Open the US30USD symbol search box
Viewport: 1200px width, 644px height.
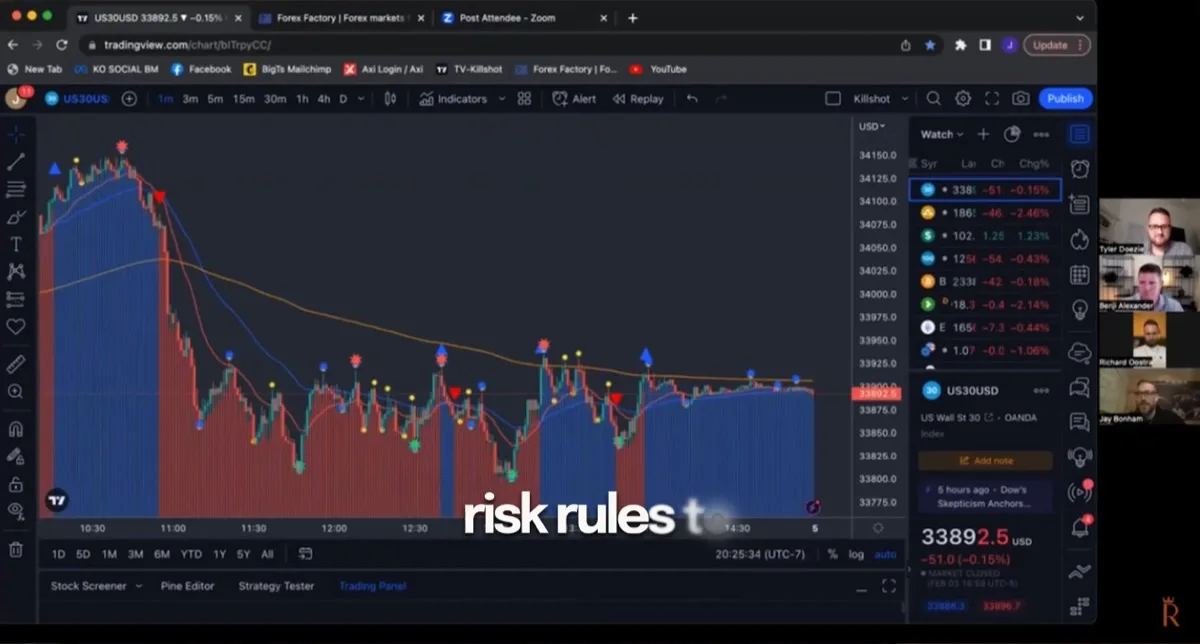(78, 99)
